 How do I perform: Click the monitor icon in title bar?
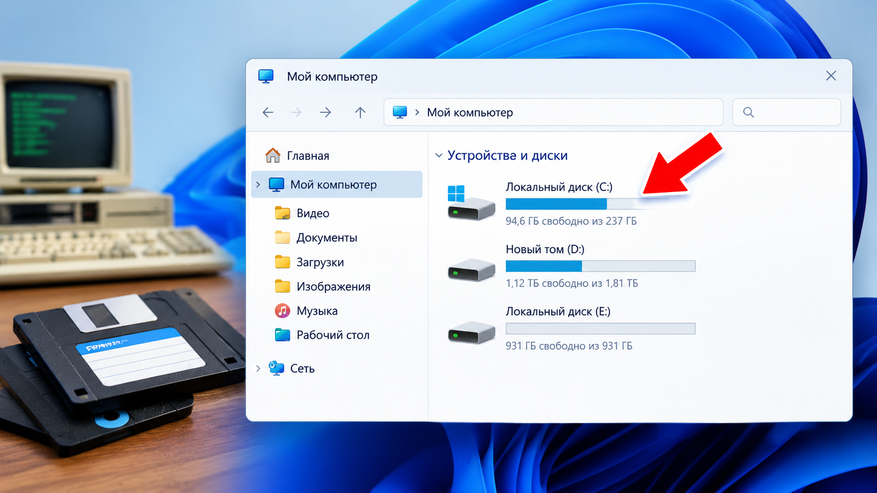coord(266,76)
